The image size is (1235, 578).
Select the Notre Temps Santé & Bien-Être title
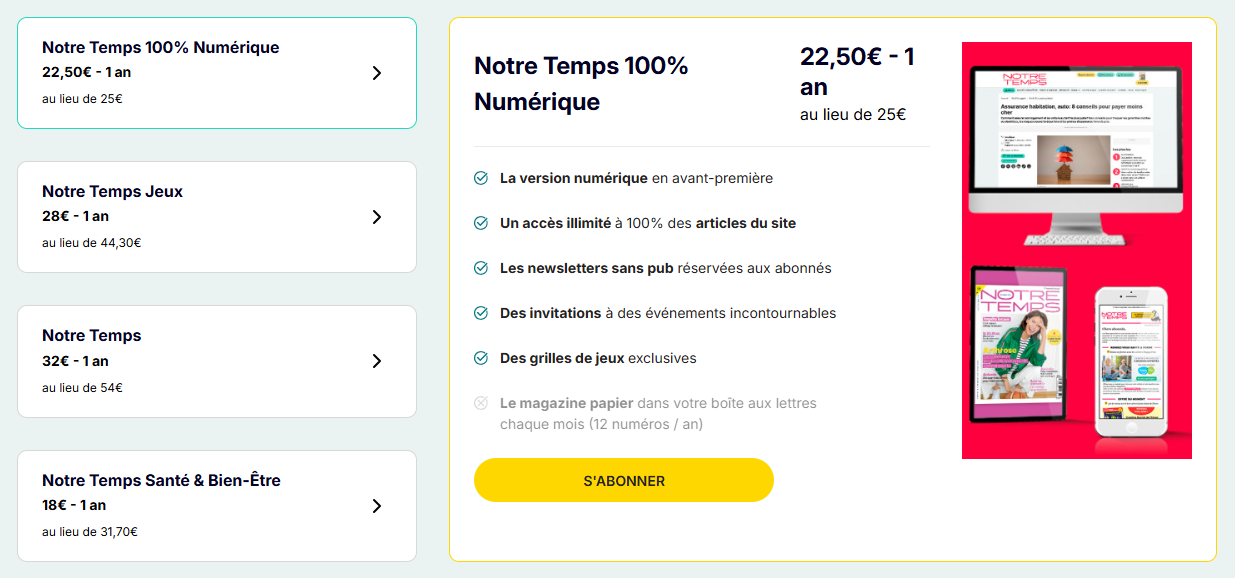pyautogui.click(x=161, y=480)
